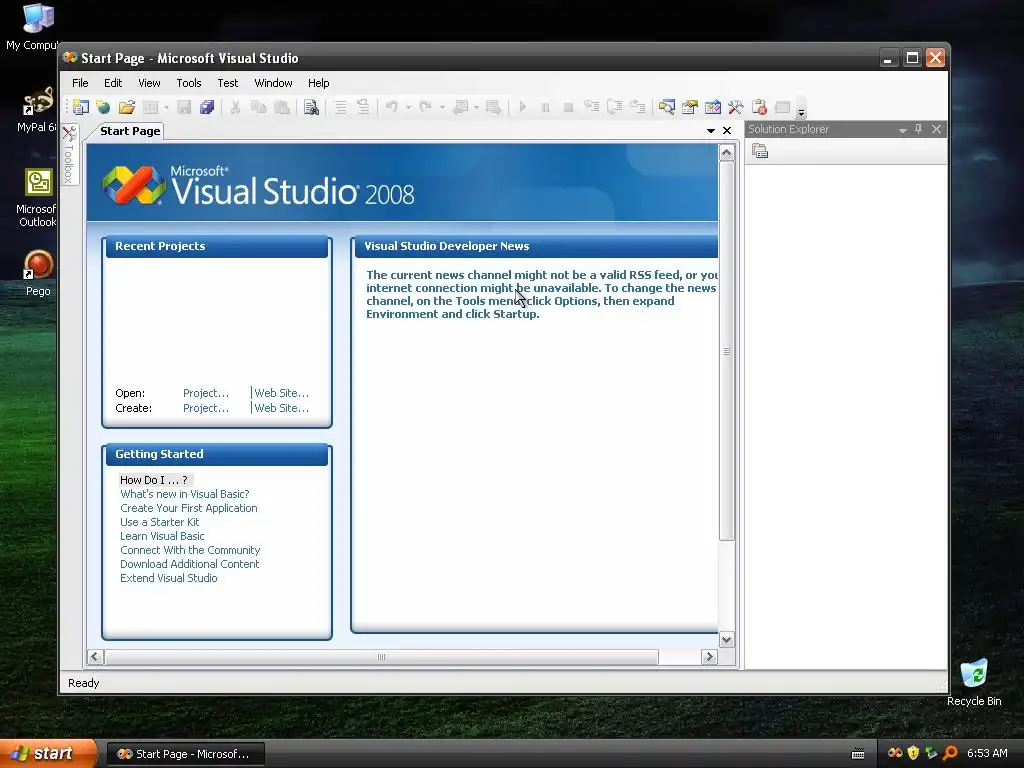Open the active files dropdown beside Start Page
Image resolution: width=1024 pixels, height=768 pixels.
click(711, 131)
